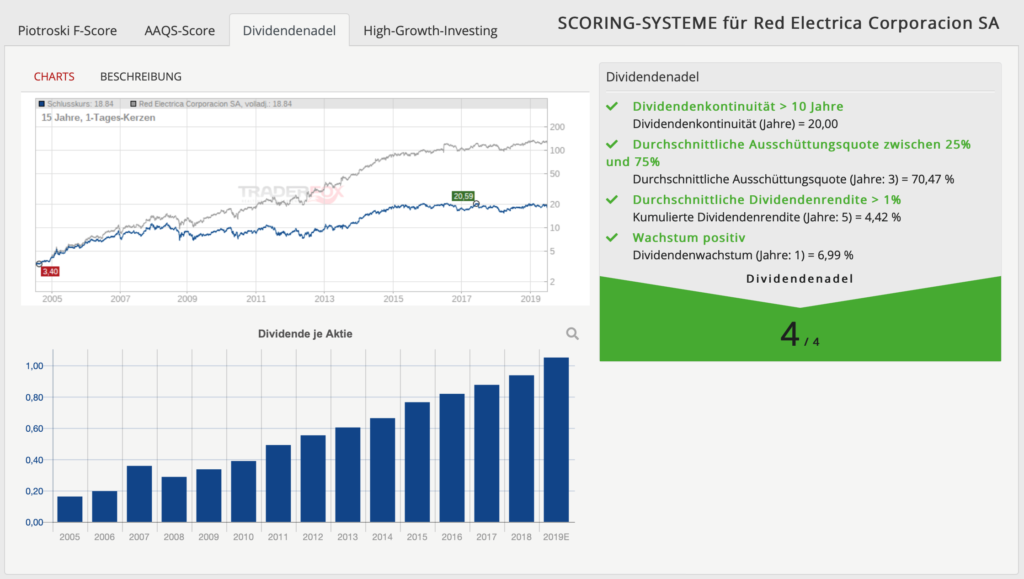Image resolution: width=1024 pixels, height=579 pixels.
Task: Click 'Dividendenwachstum (Jahre: 1) = 6,99 %'
Action: 743,255
